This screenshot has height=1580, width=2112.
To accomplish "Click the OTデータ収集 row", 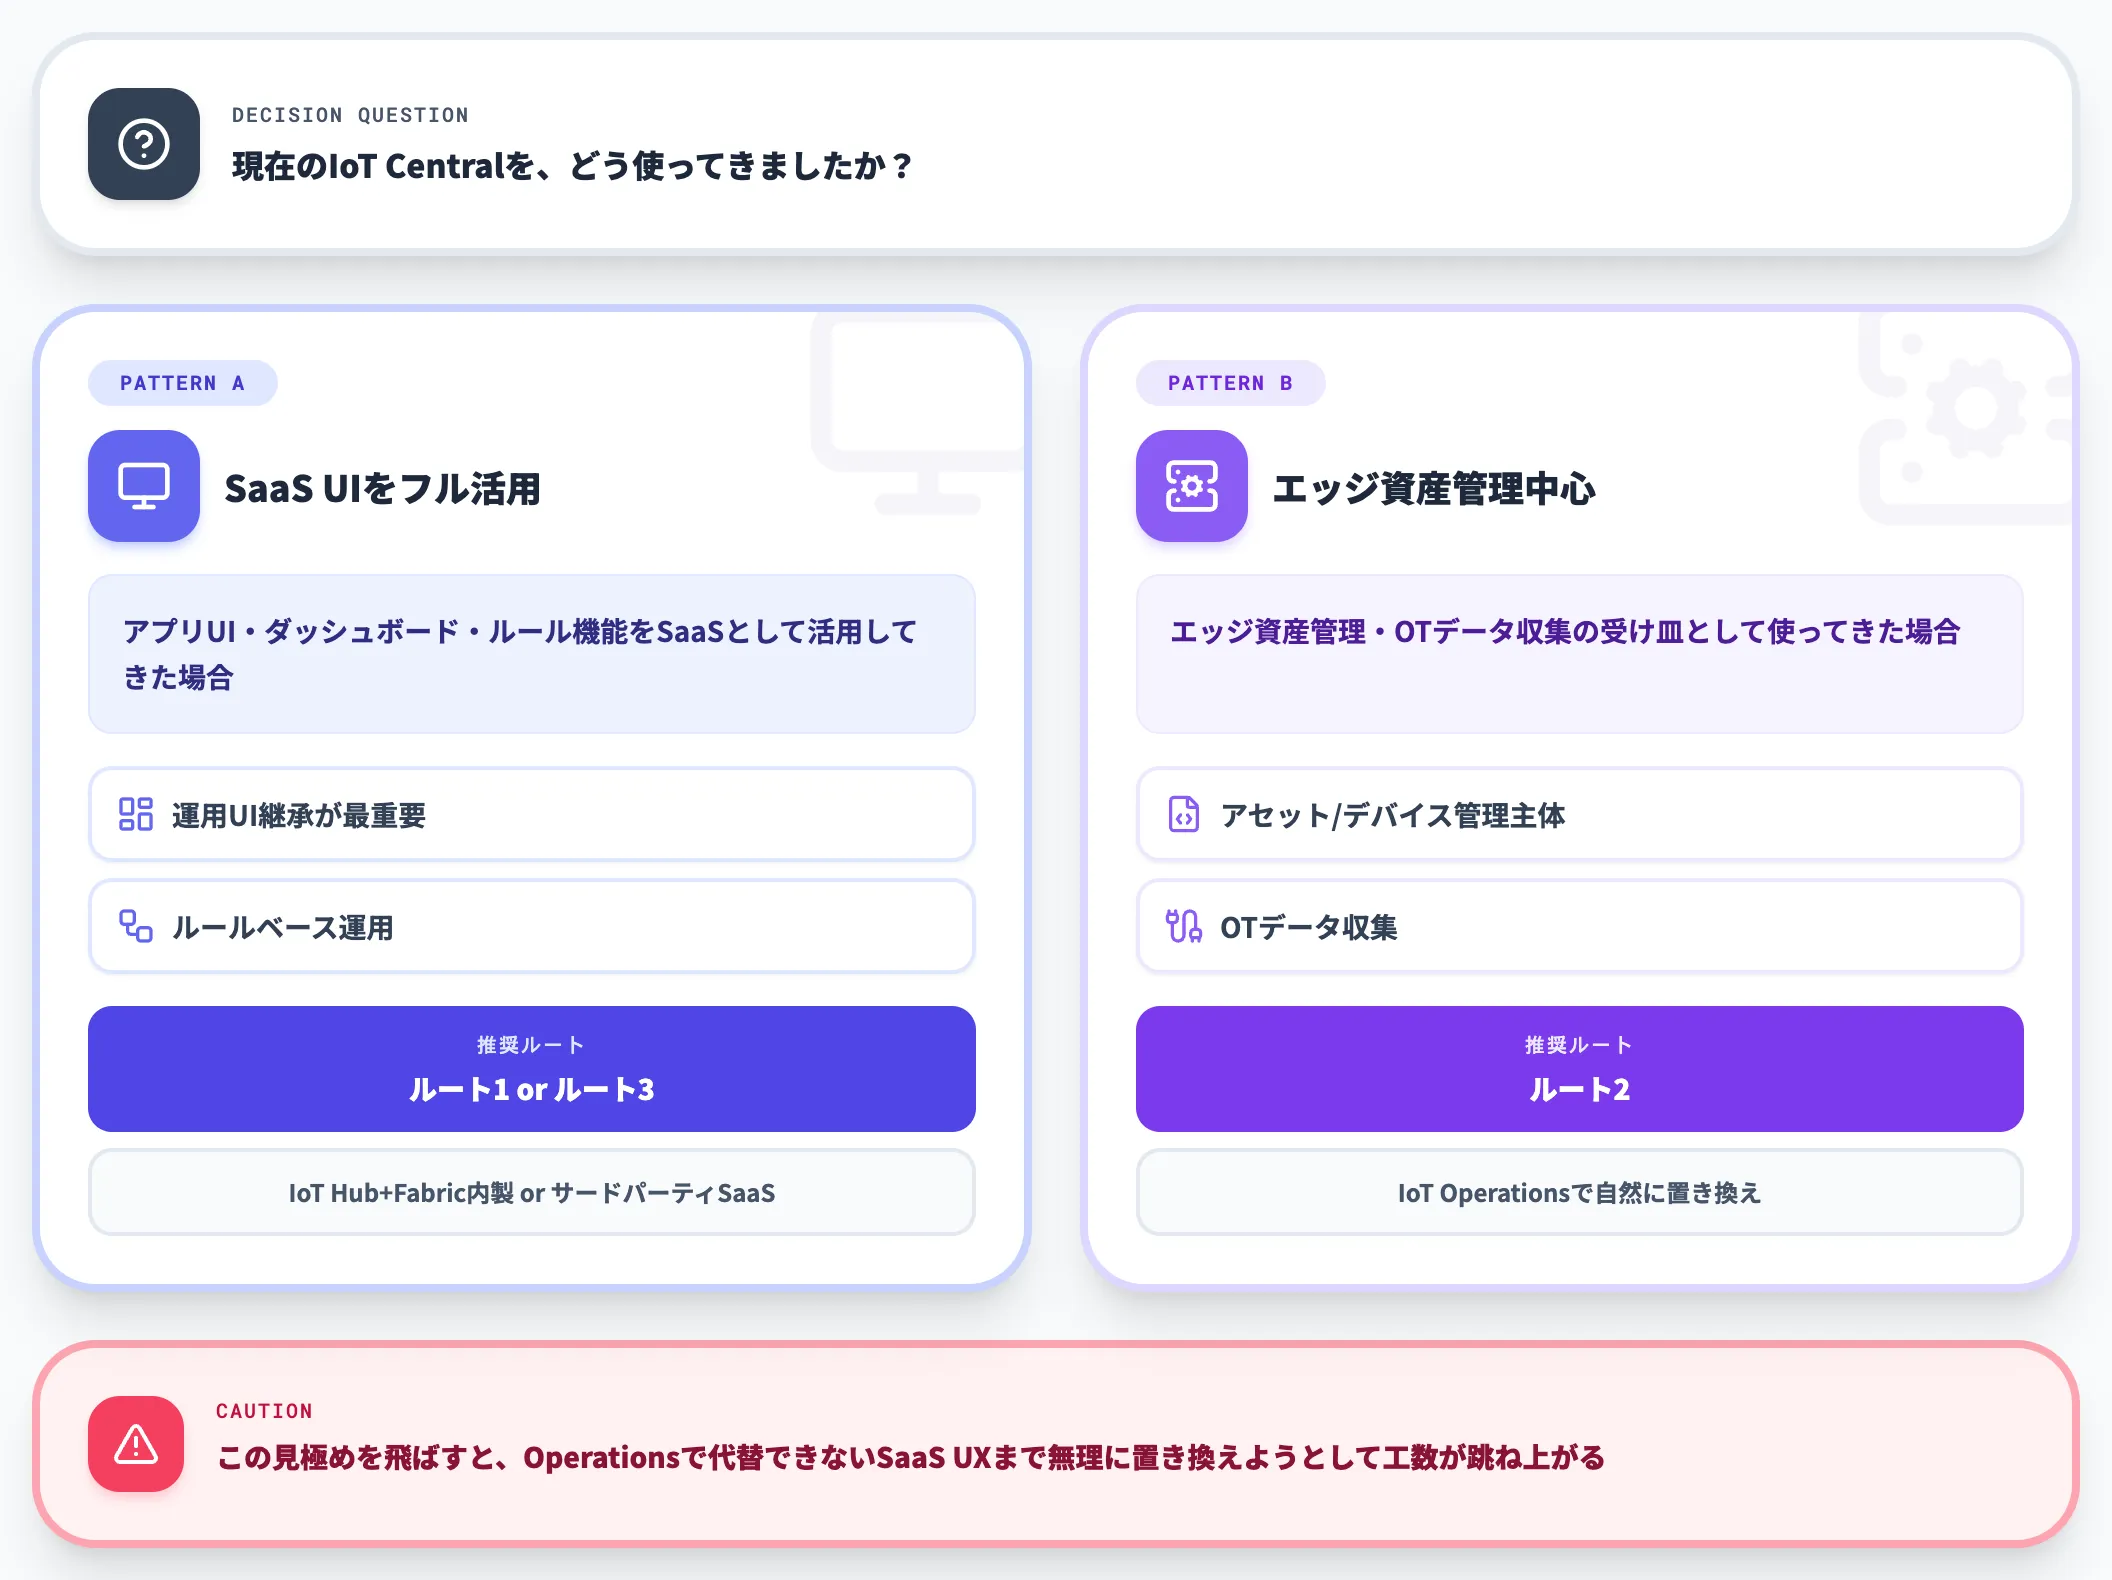I will [x=1580, y=926].
